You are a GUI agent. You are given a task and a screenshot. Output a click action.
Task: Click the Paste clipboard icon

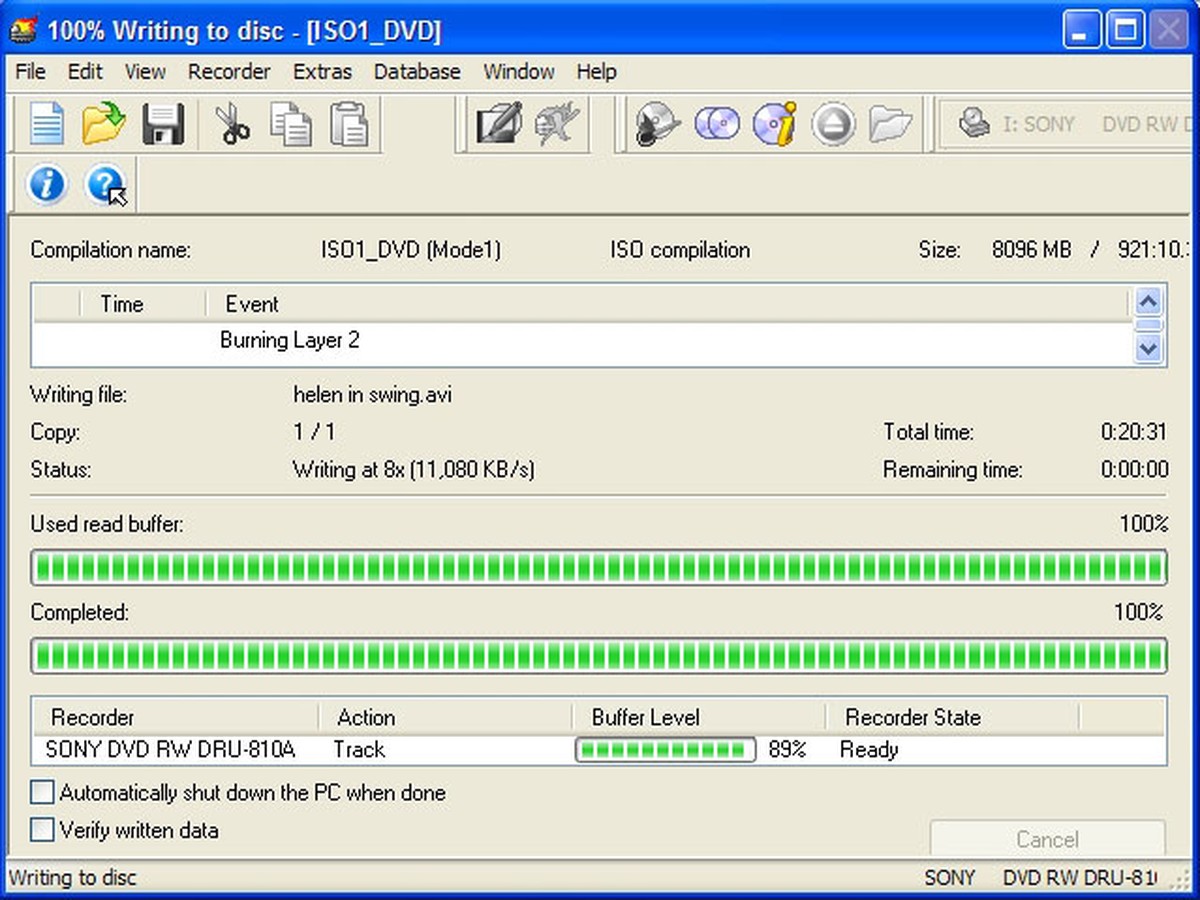tap(349, 125)
